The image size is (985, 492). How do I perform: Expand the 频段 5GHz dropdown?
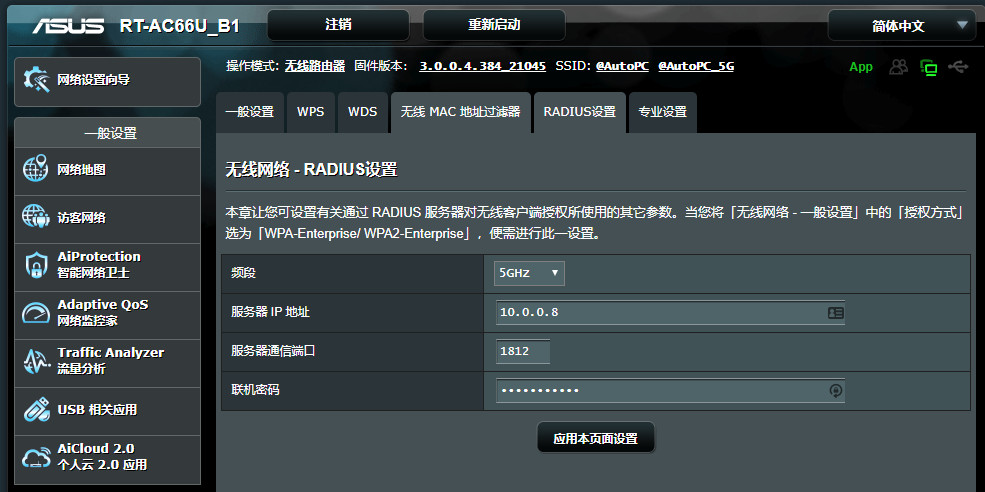pyautogui.click(x=529, y=273)
